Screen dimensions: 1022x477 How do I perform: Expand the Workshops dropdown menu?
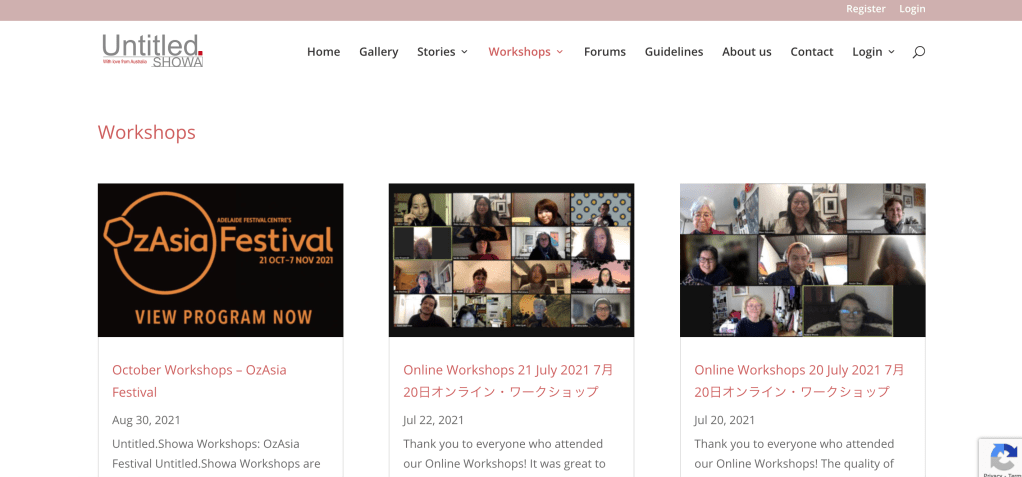(x=526, y=52)
